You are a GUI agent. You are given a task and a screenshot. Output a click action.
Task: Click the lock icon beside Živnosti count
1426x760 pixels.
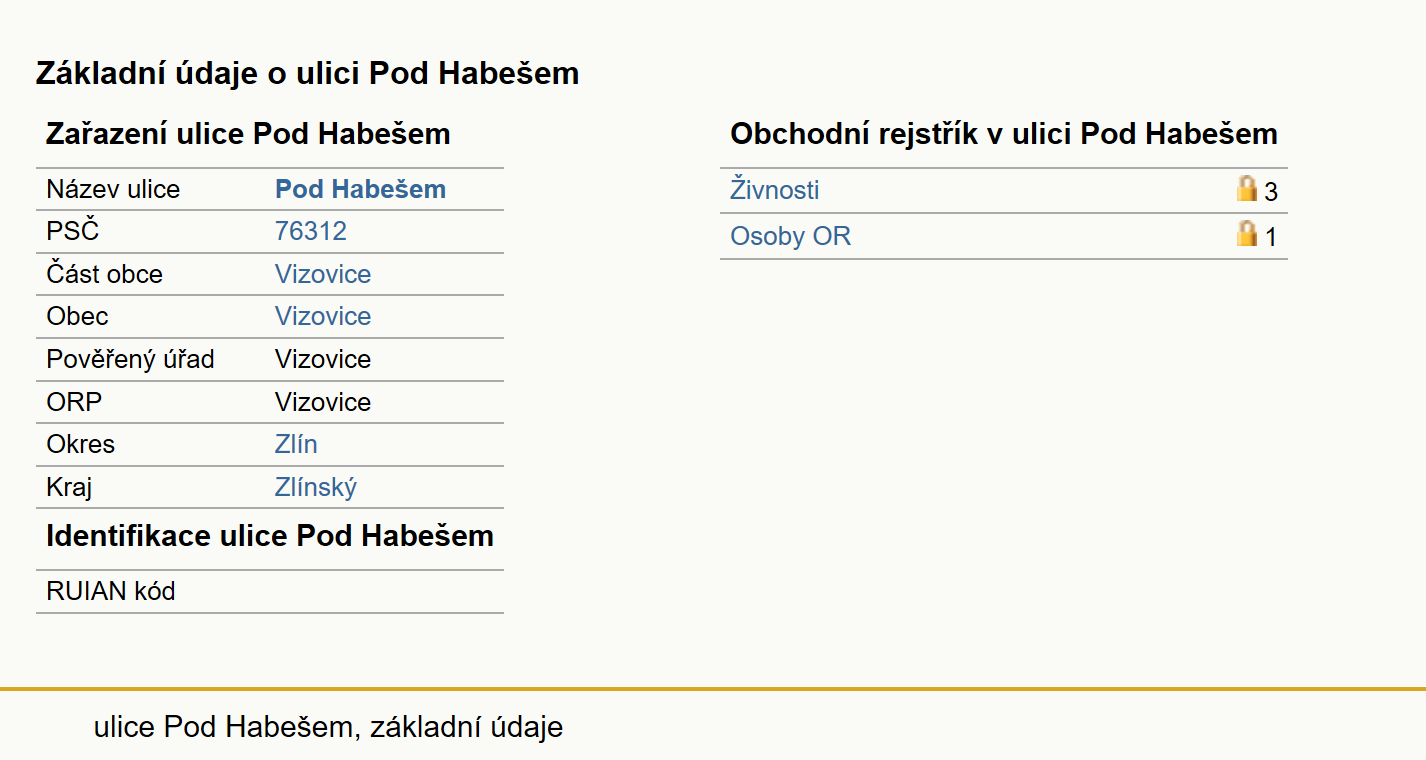pos(1247,188)
